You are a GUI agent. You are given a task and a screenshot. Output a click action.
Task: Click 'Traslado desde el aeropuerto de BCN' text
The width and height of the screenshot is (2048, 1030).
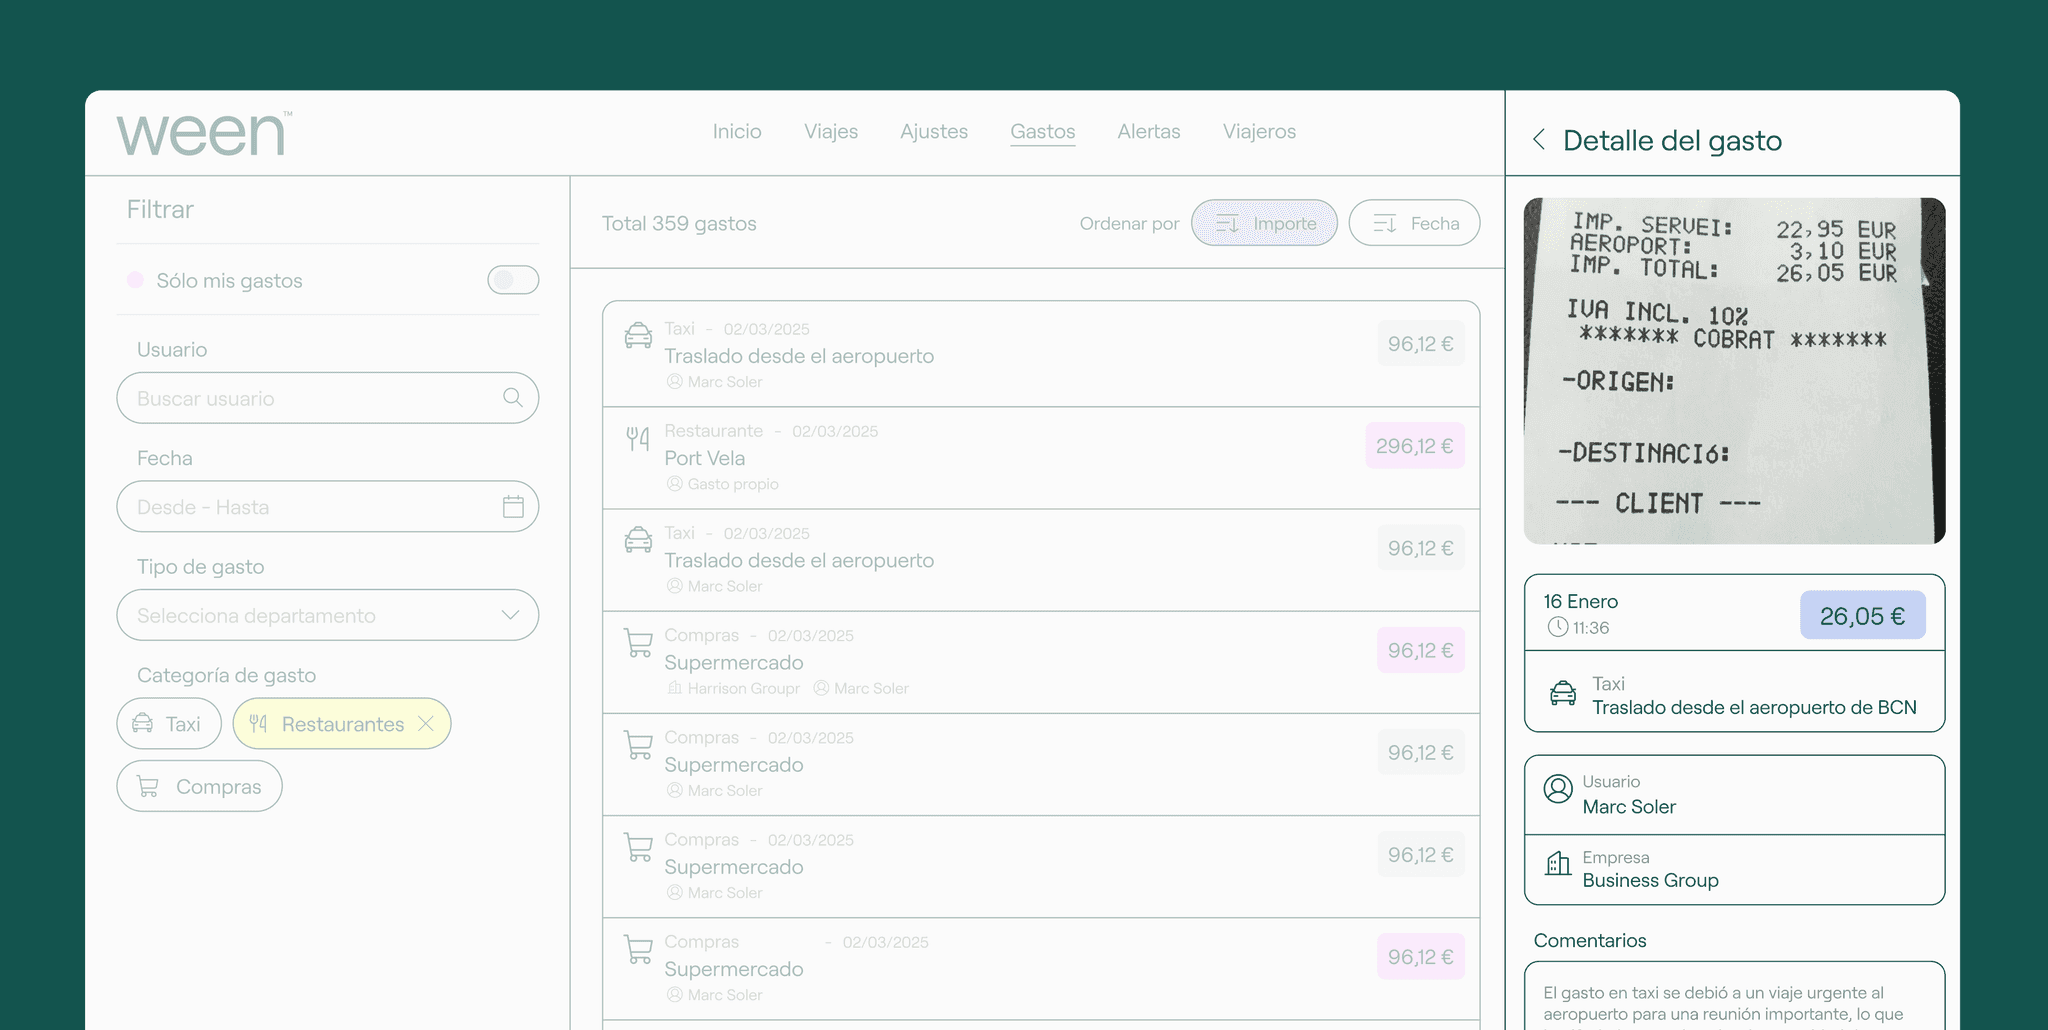coord(1754,707)
